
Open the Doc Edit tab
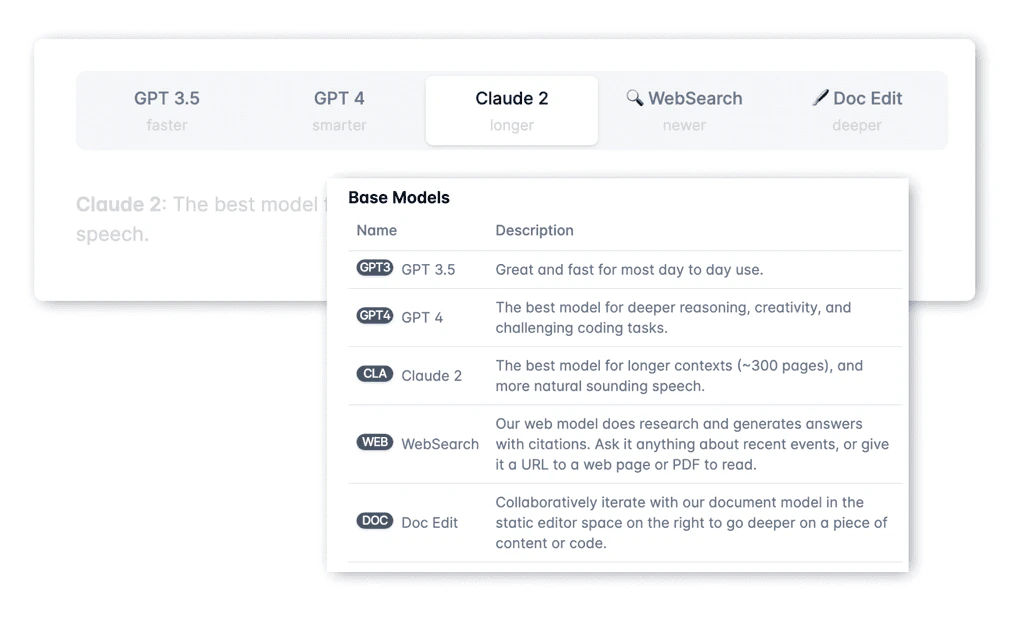856,108
